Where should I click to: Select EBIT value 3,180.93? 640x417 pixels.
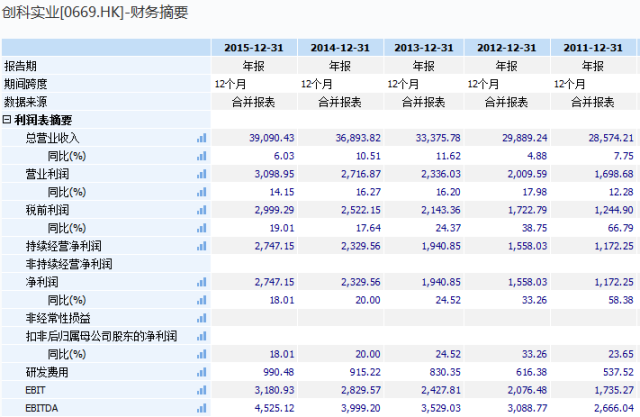275,390
